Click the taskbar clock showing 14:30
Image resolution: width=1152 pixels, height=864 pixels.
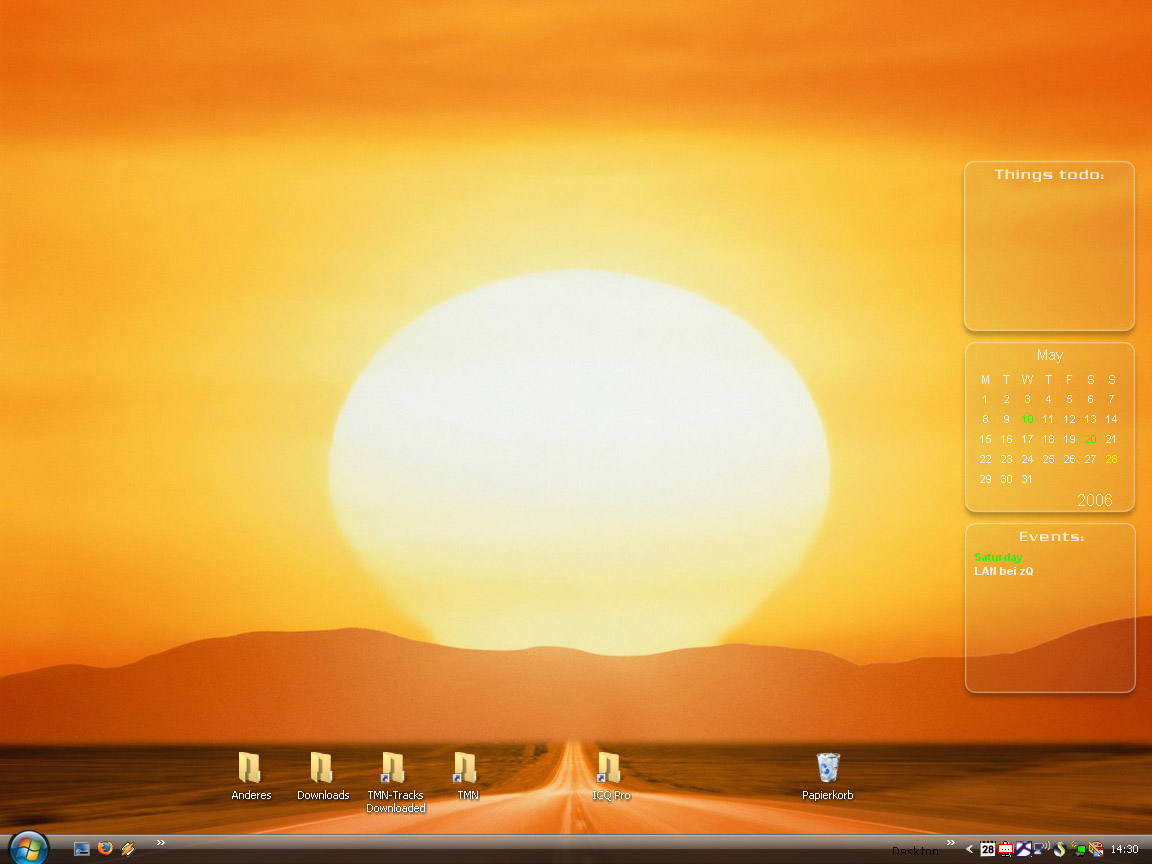(x=1124, y=849)
